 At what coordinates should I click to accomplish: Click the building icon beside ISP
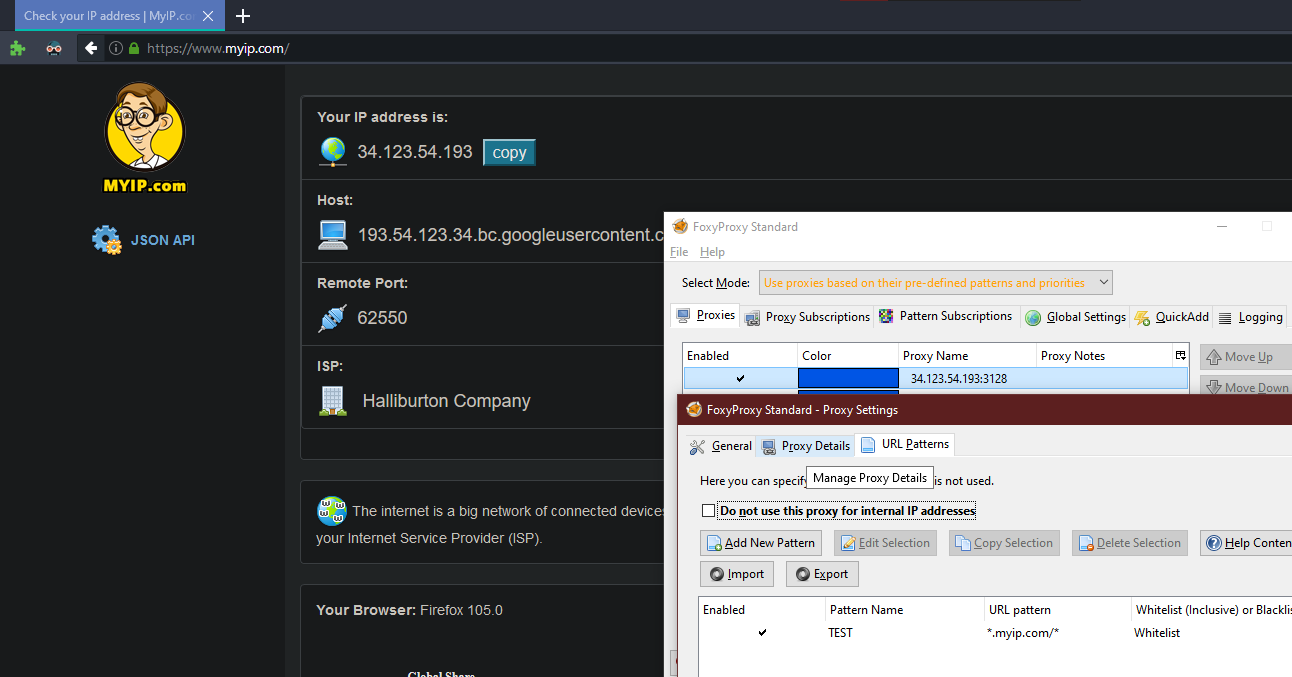coord(333,401)
